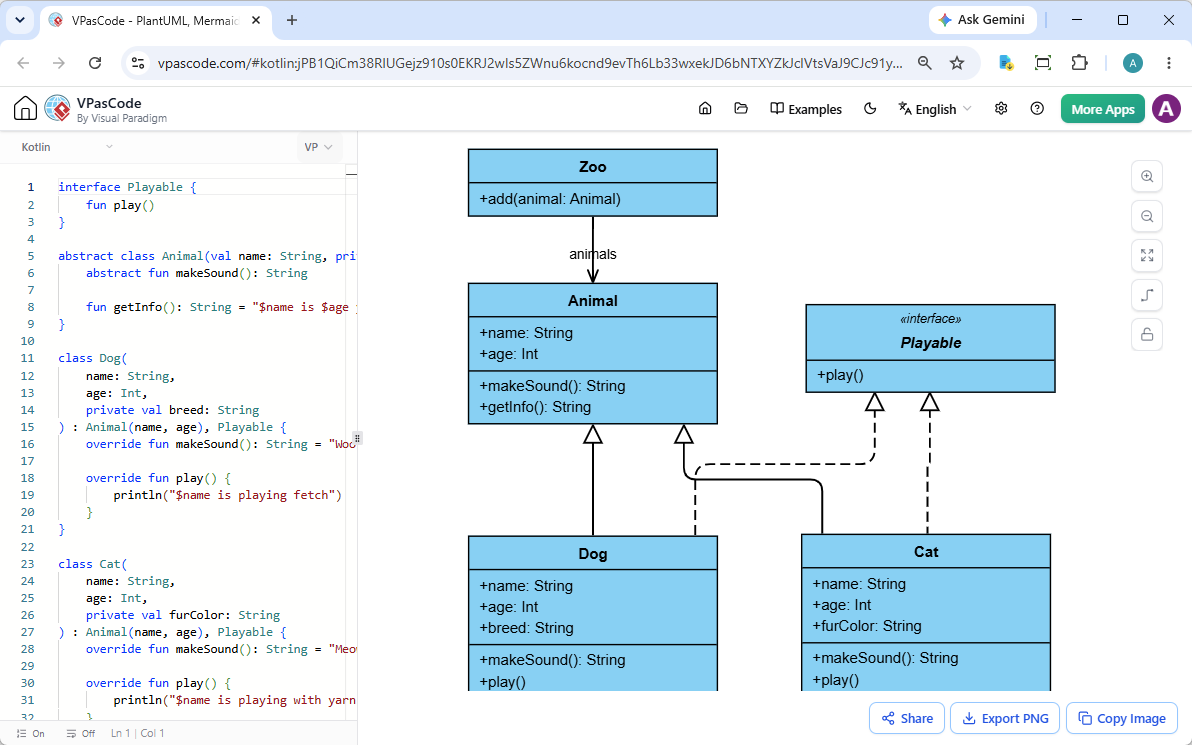The height and width of the screenshot is (745, 1192).
Task: Click code line 11 class Dog(
Action: (x=93, y=358)
